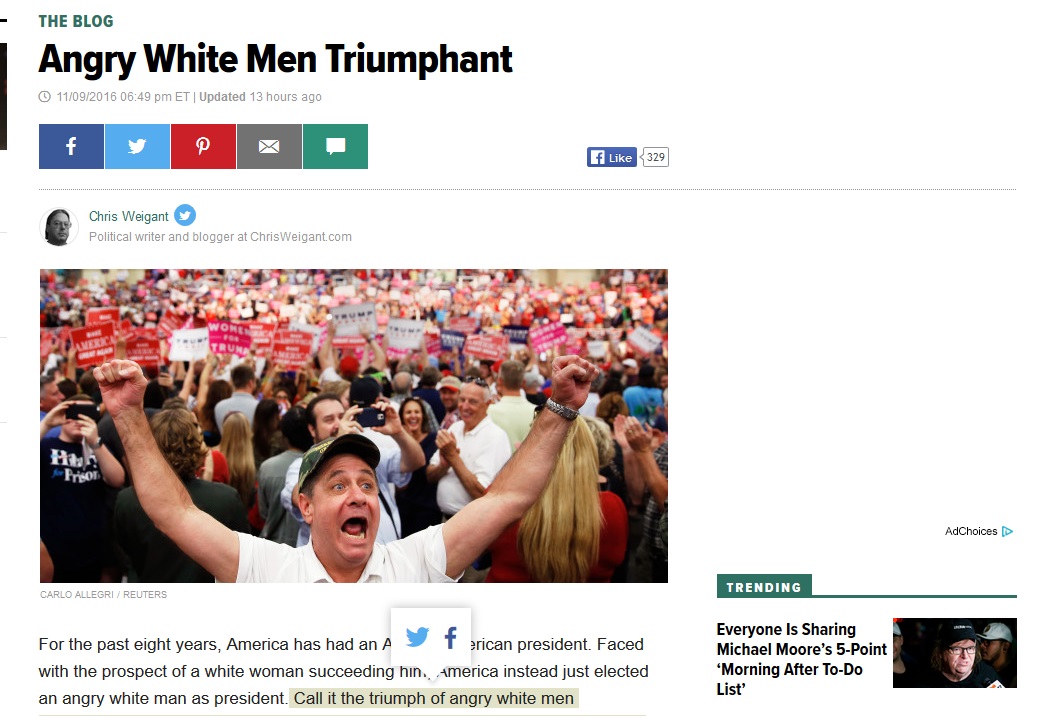This screenshot has width=1040, height=716.
Task: Select the TRENDING section tab header
Action: pyautogui.click(x=764, y=587)
